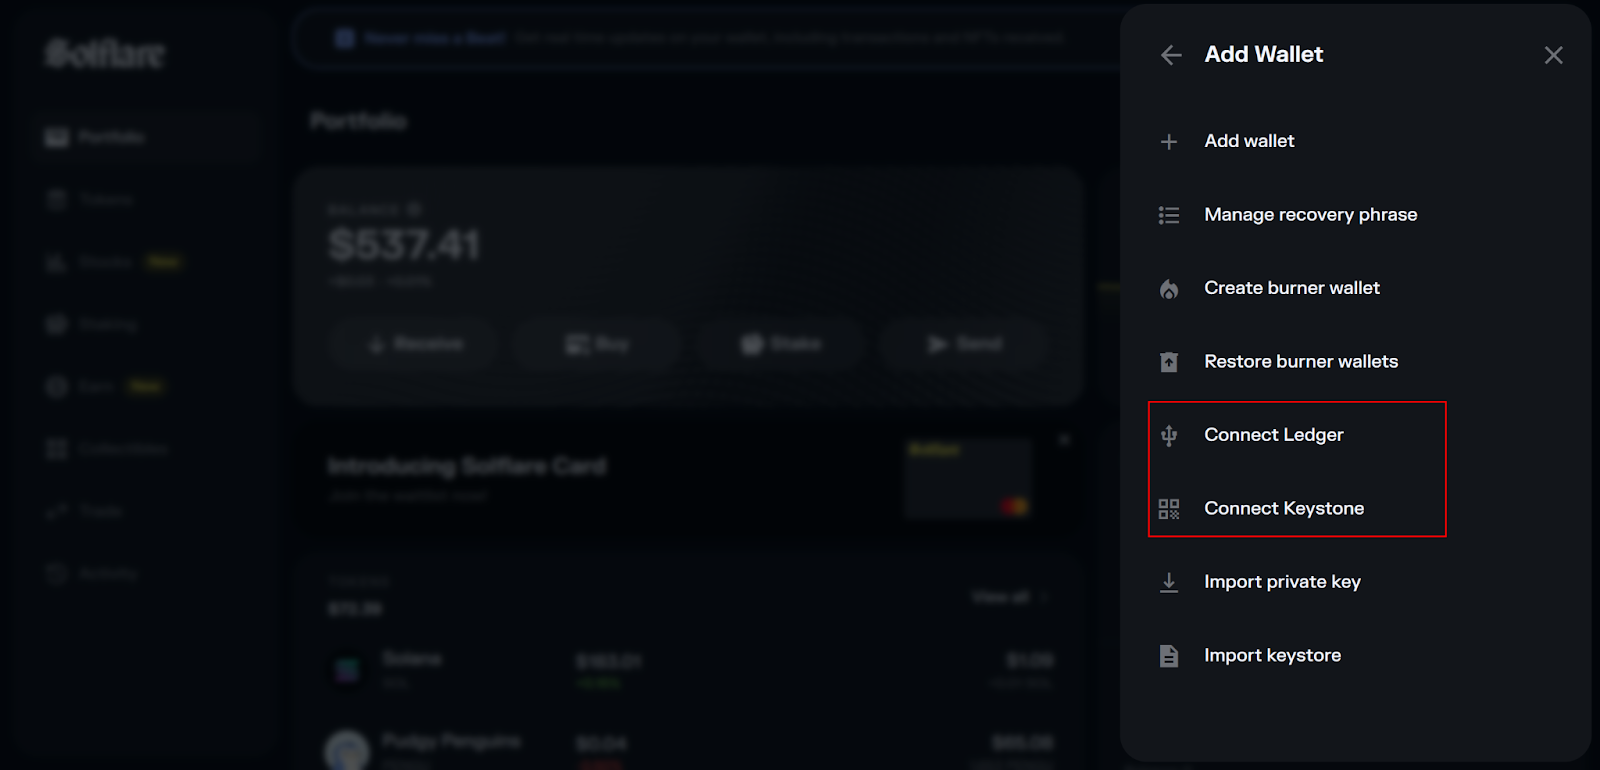Click the flame icon for burner wallet
Image resolution: width=1600 pixels, height=770 pixels.
click(1169, 289)
